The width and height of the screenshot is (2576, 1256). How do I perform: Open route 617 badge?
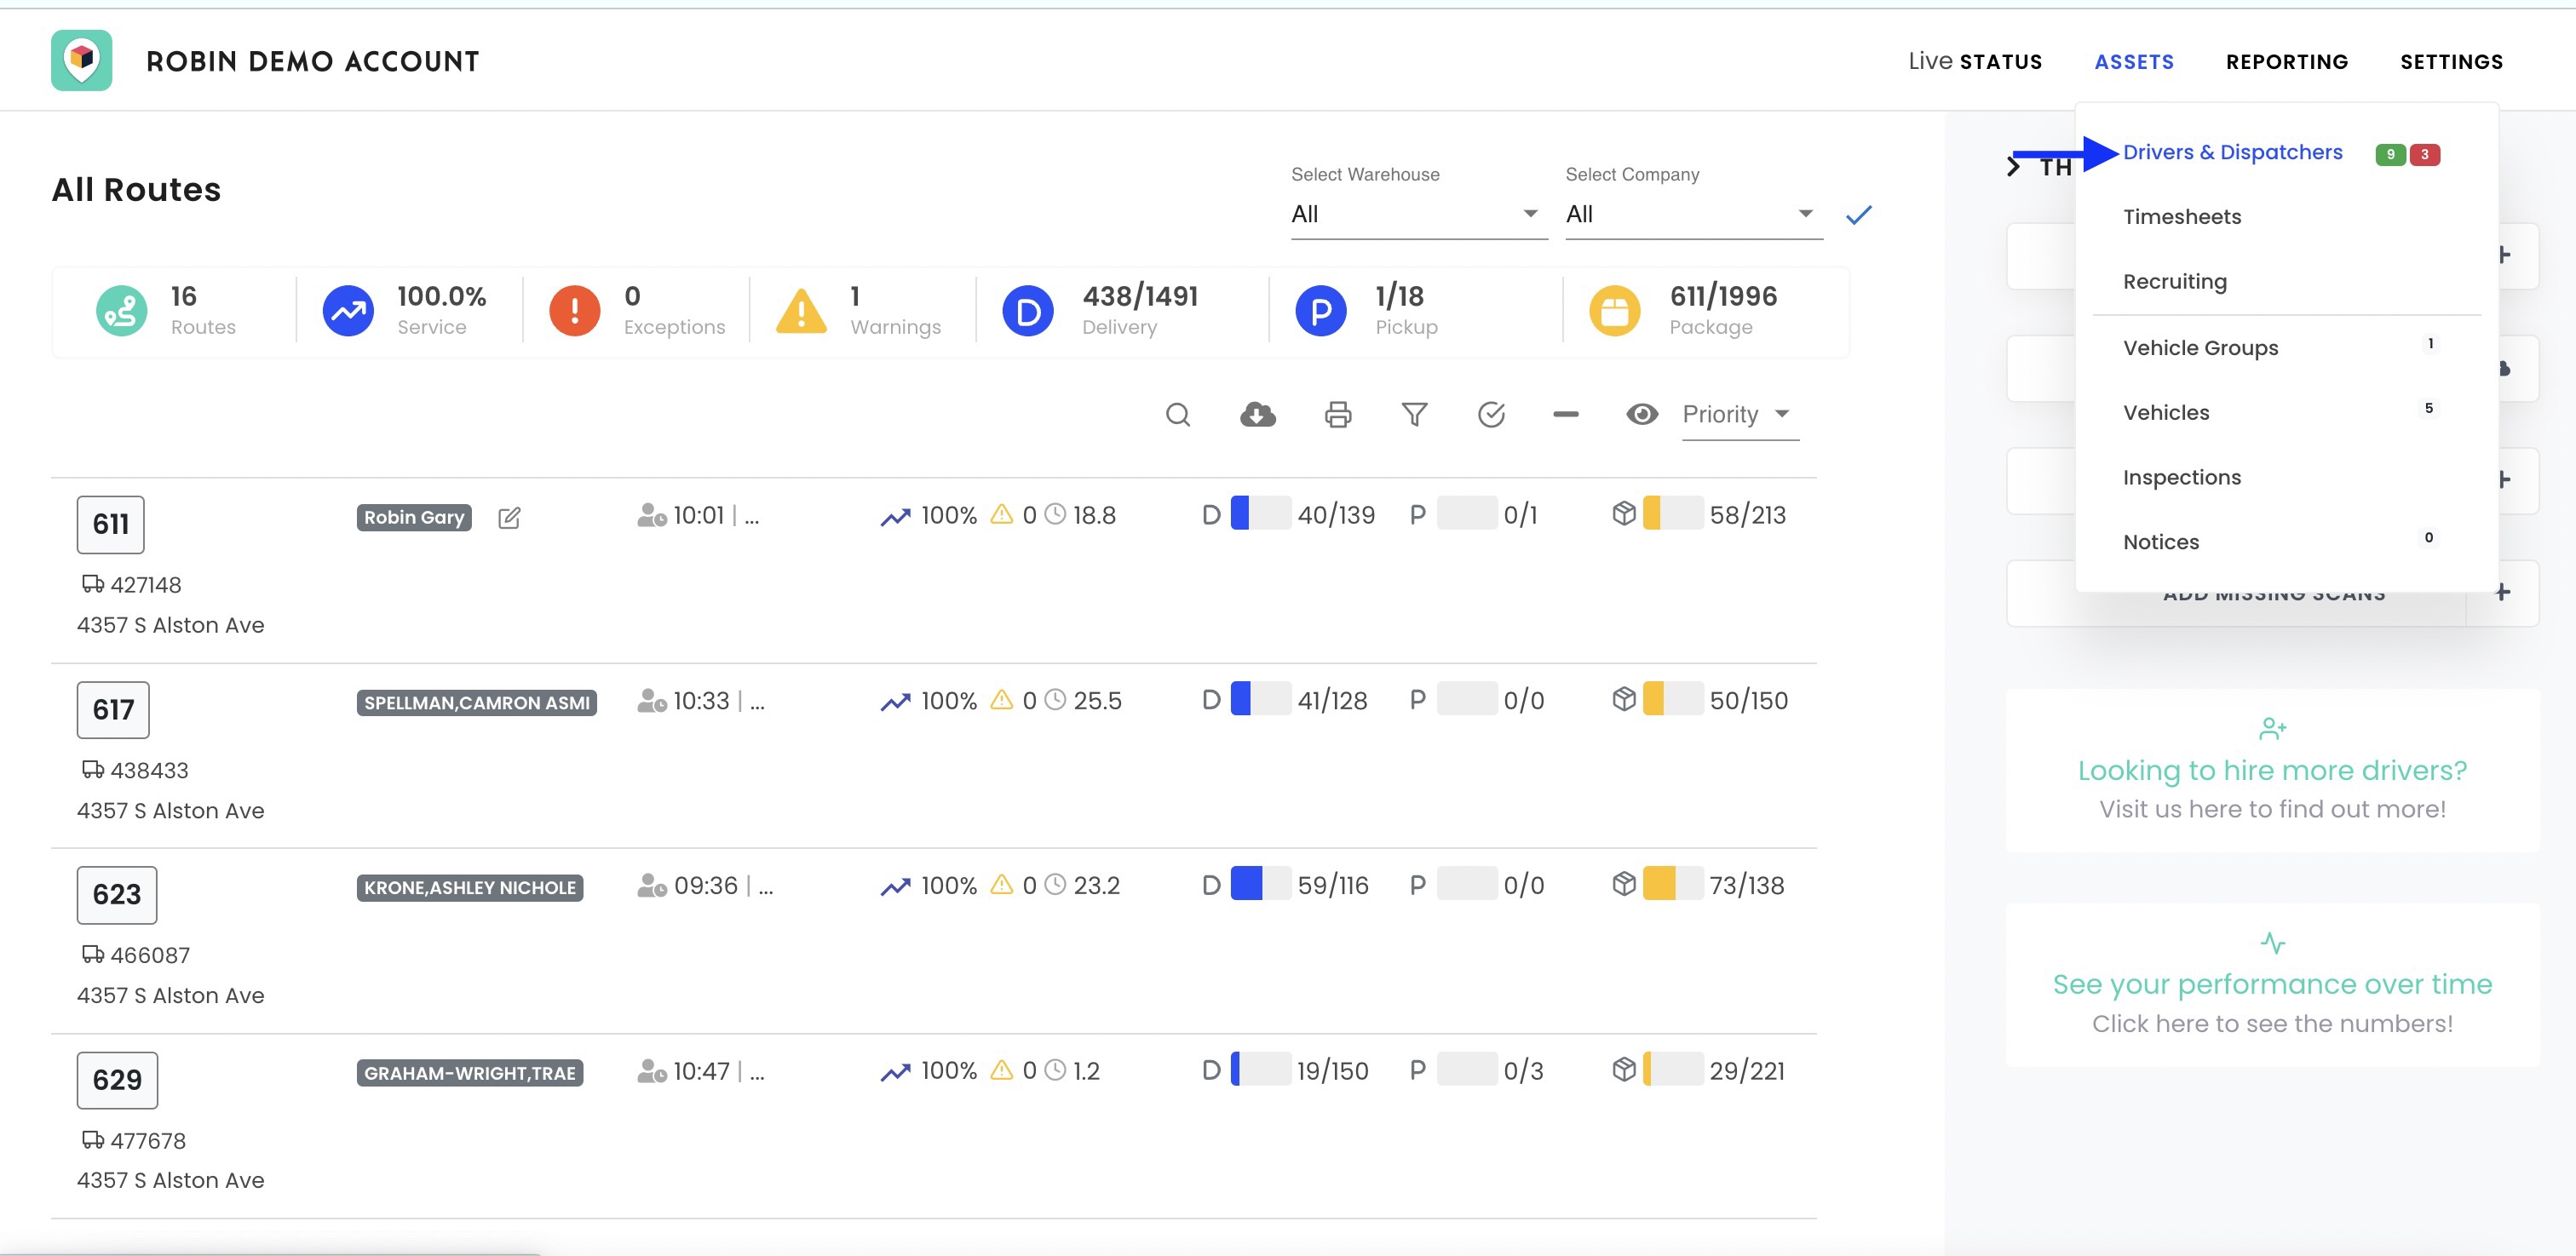point(113,710)
